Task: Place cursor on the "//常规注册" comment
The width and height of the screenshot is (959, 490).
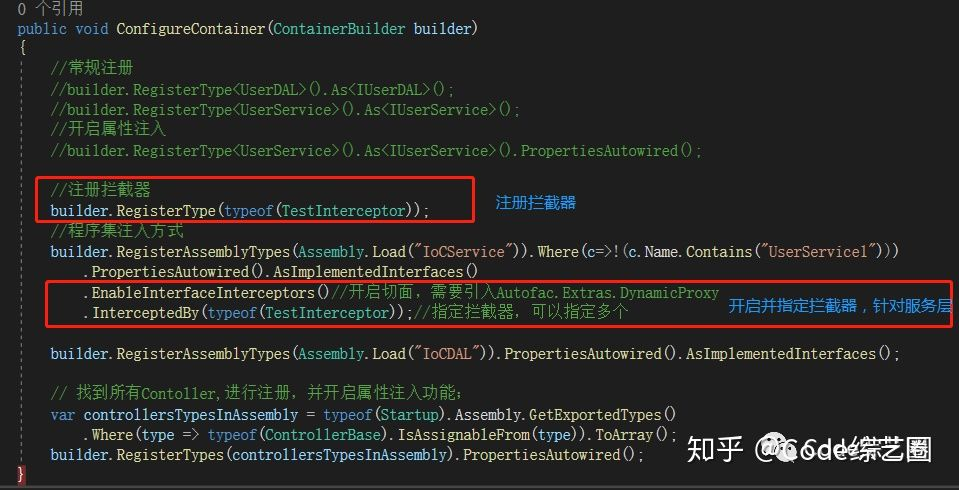Action: (92, 69)
